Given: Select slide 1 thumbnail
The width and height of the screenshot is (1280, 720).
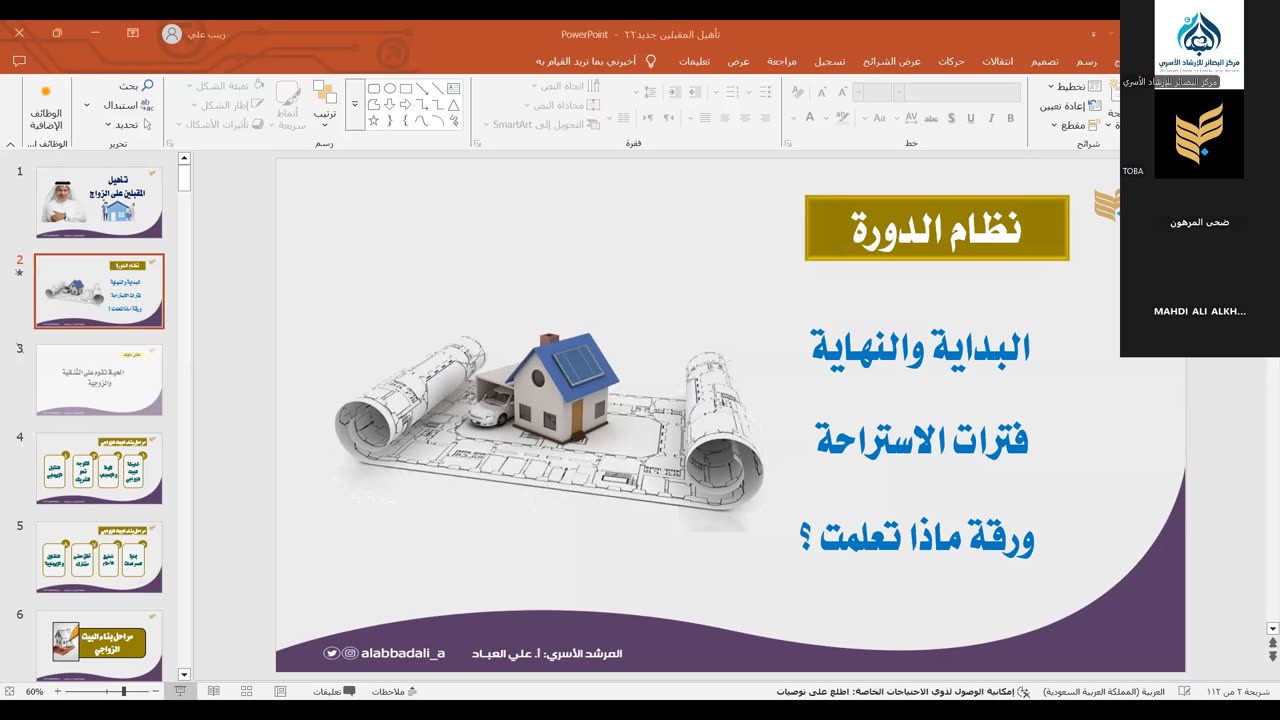Looking at the screenshot, I should click(99, 202).
